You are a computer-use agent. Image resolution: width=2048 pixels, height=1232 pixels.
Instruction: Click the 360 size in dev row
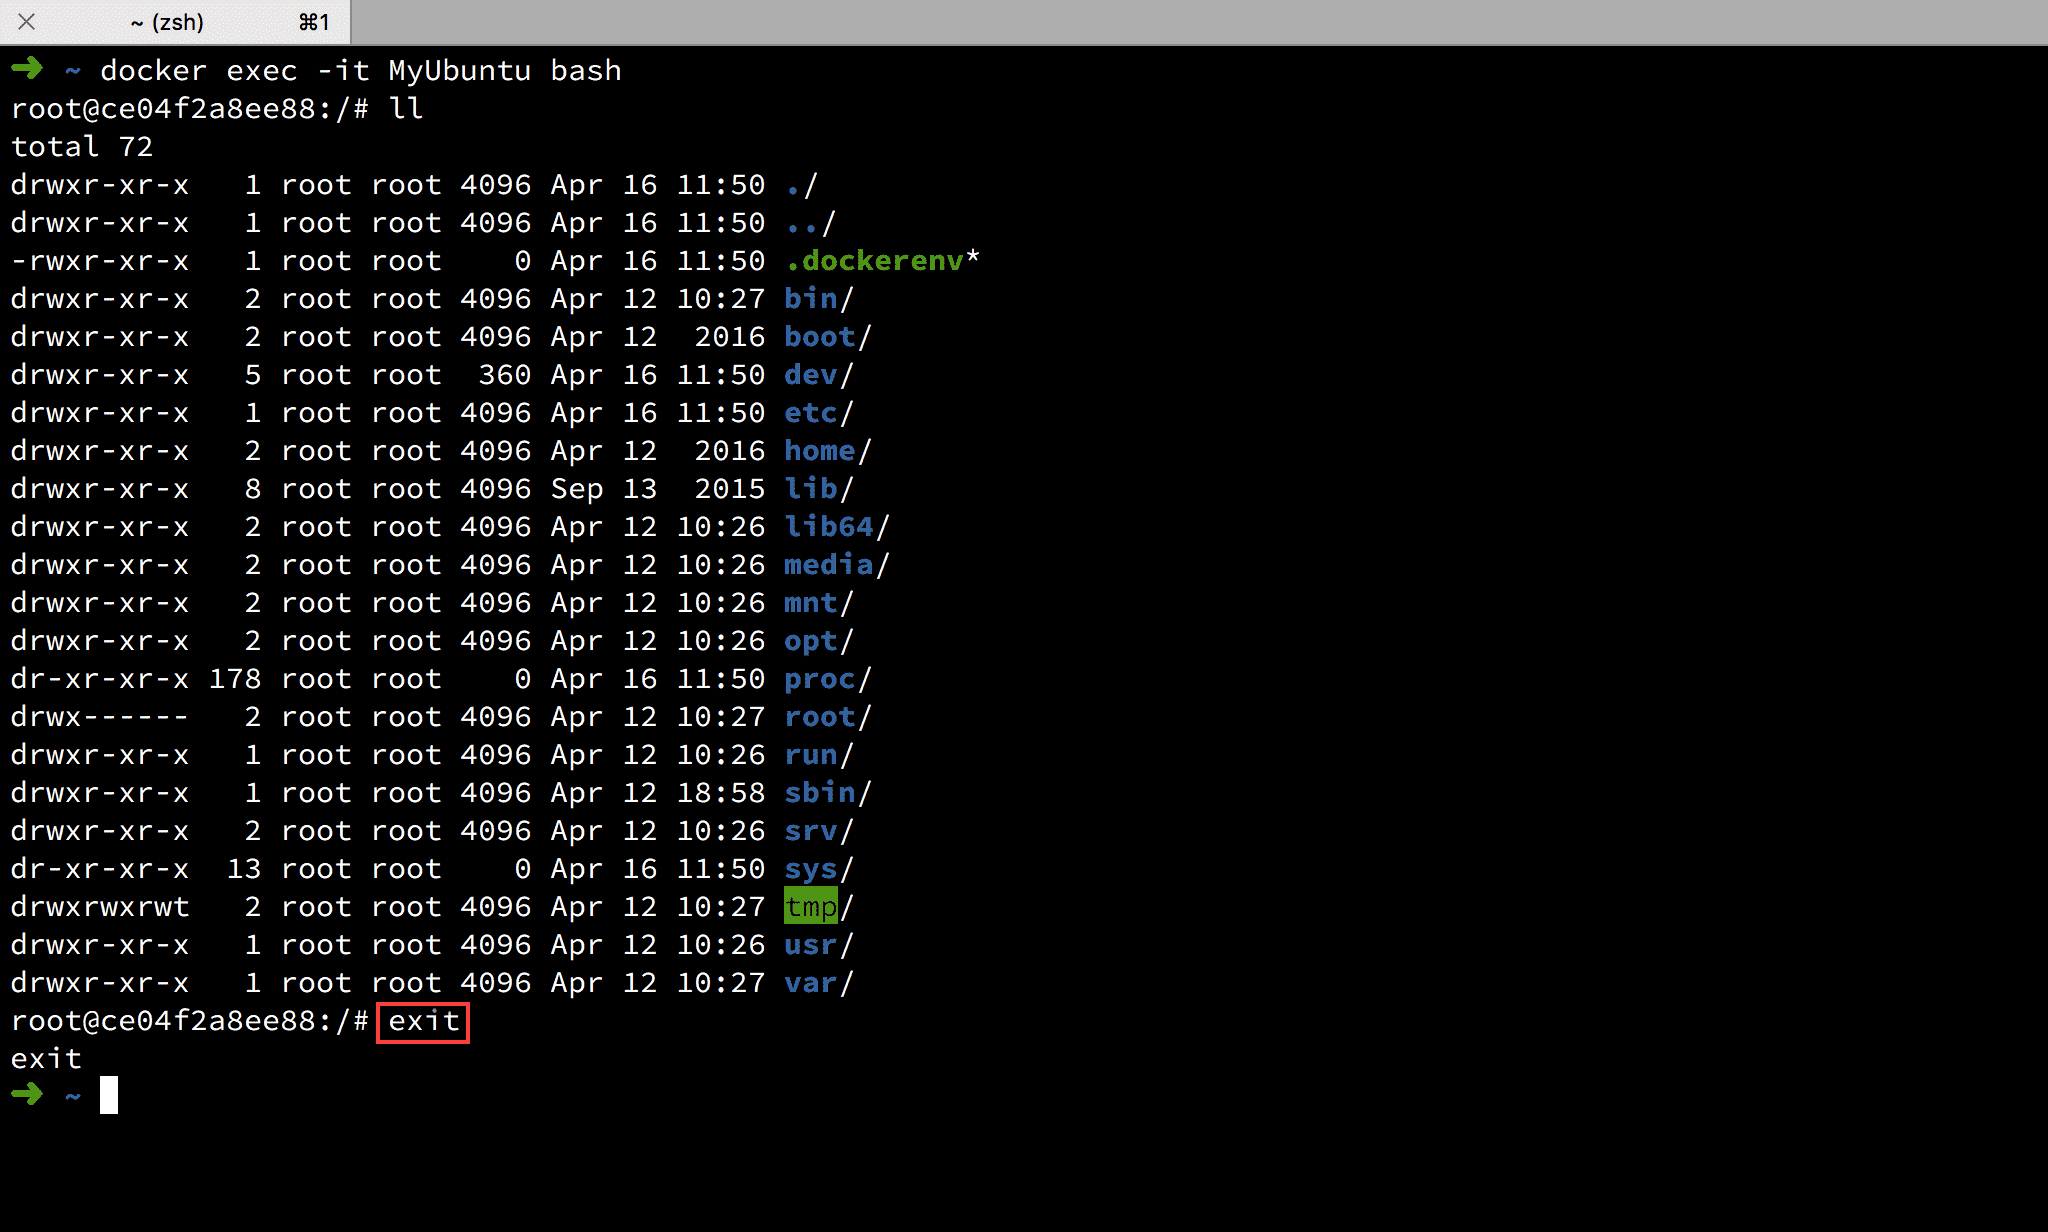tap(505, 375)
